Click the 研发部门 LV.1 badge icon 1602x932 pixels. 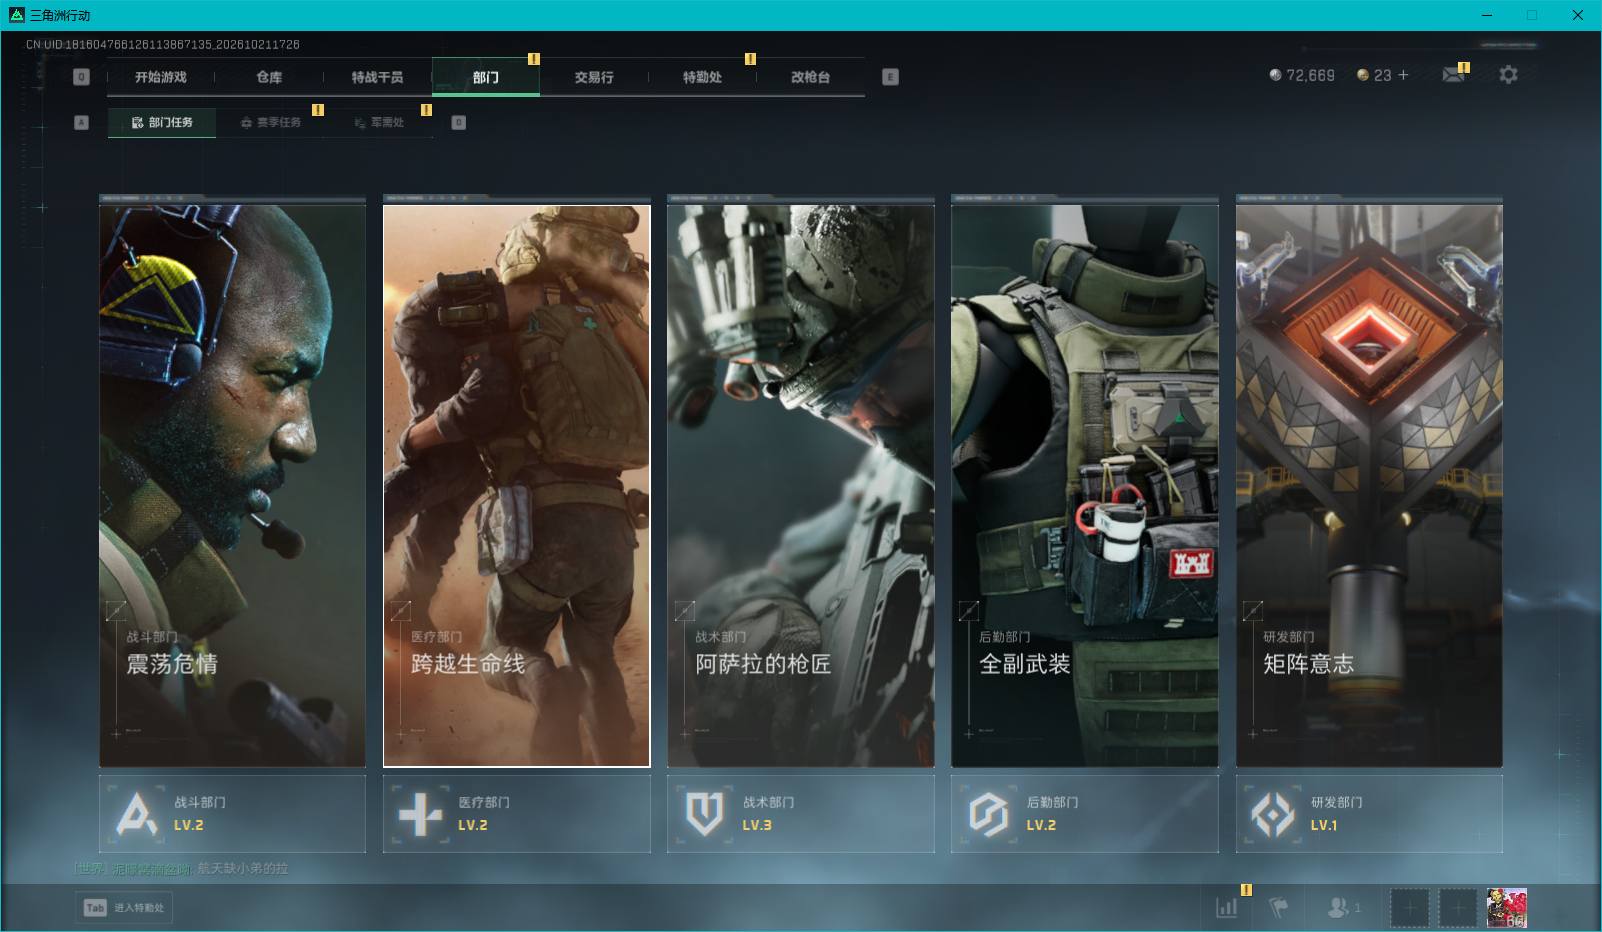pos(1273,813)
